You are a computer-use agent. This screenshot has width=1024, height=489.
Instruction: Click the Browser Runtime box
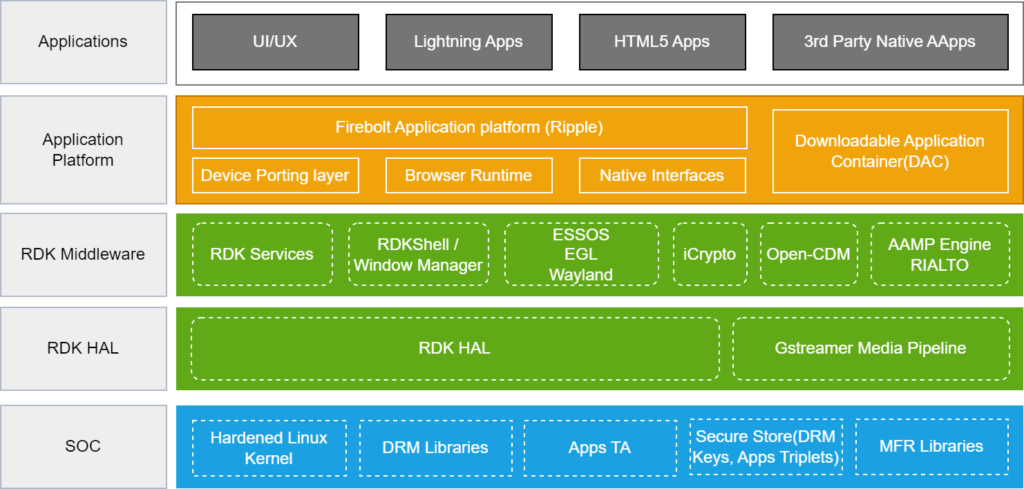pyautogui.click(x=468, y=175)
